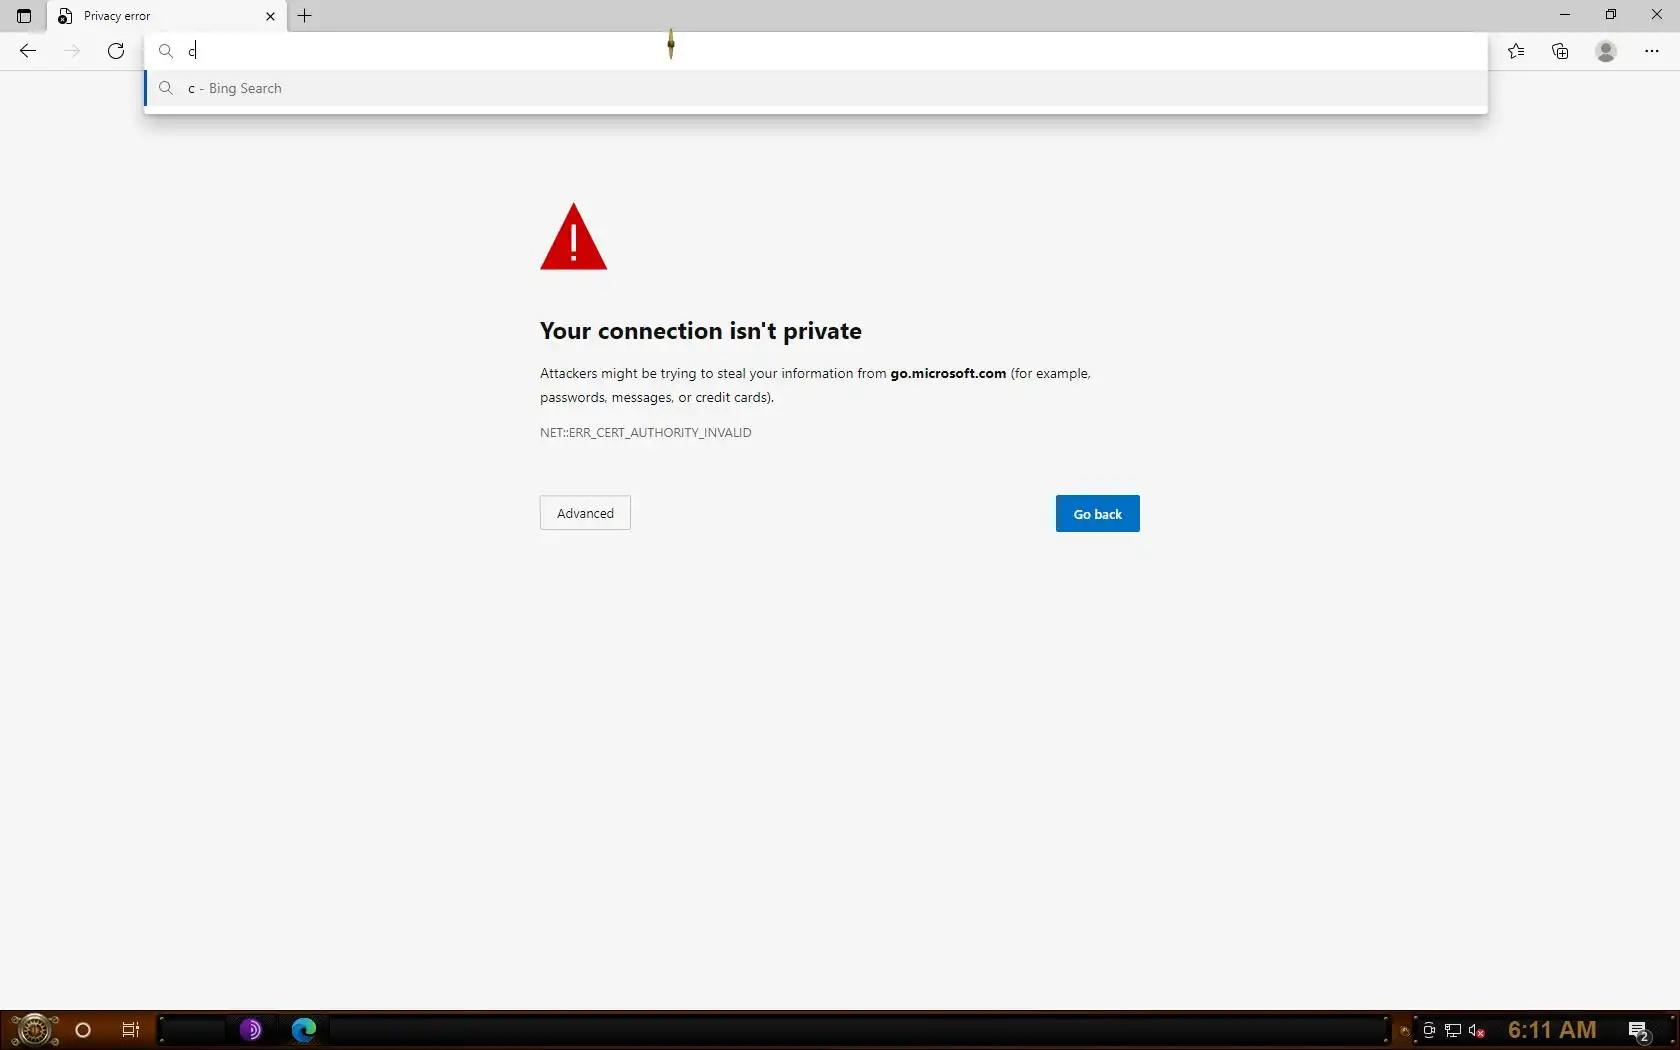Open Task View on taskbar
1680x1050 pixels.
pos(131,1030)
